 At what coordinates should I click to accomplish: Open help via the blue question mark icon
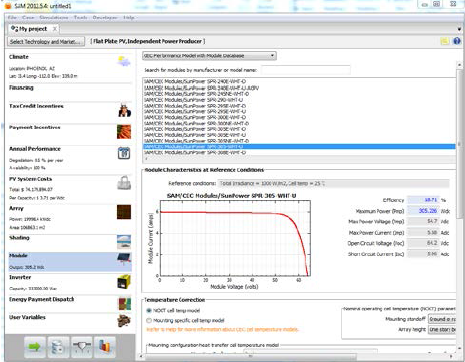pyautogui.click(x=457, y=41)
